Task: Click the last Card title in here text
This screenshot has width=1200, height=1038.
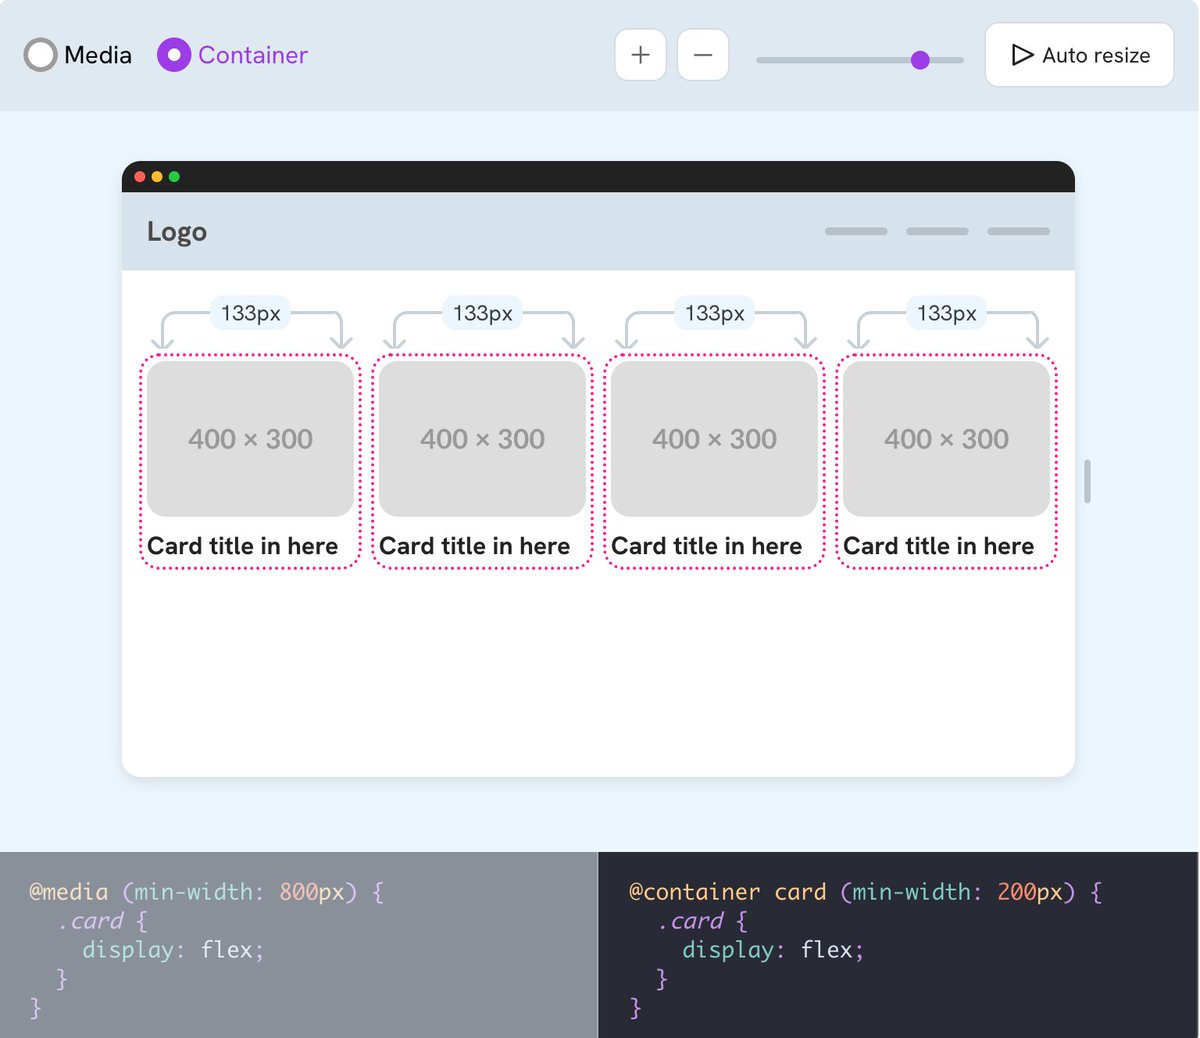Action: click(938, 546)
